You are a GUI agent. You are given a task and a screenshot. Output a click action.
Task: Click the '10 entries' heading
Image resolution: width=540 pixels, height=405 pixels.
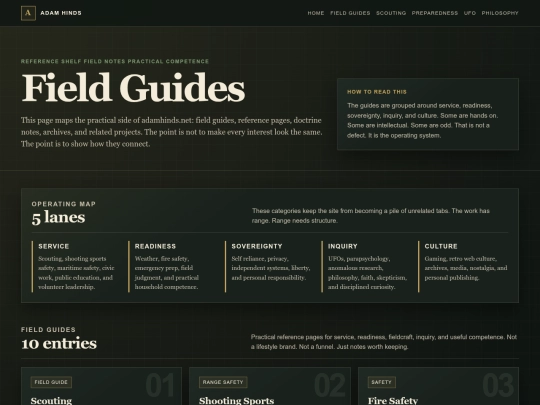pyautogui.click(x=59, y=343)
